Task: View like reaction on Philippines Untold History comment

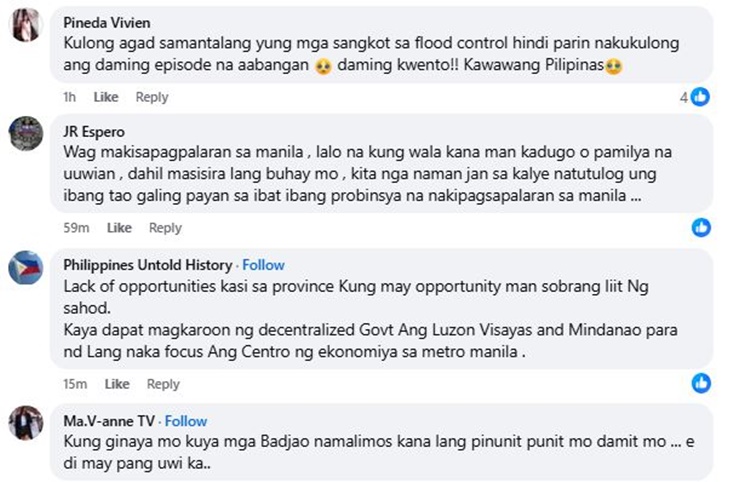Action: 701,383
